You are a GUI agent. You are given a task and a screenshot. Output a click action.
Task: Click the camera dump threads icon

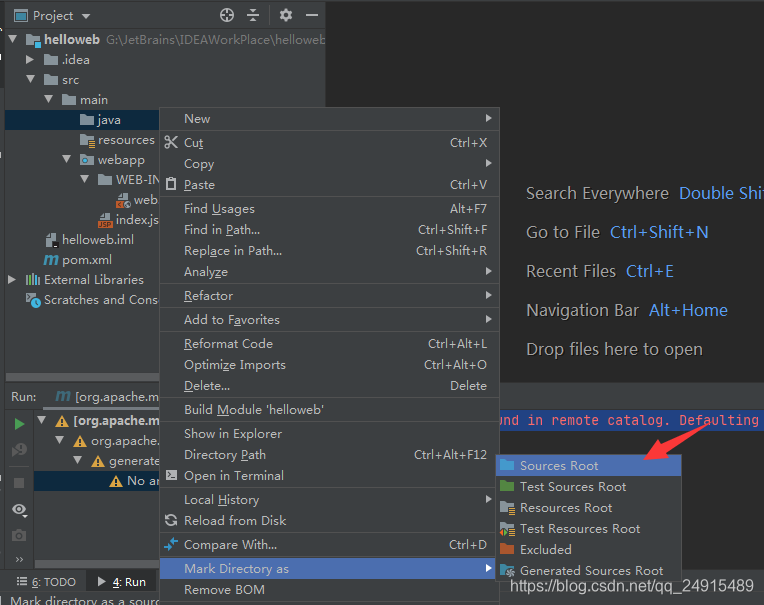(x=19, y=535)
